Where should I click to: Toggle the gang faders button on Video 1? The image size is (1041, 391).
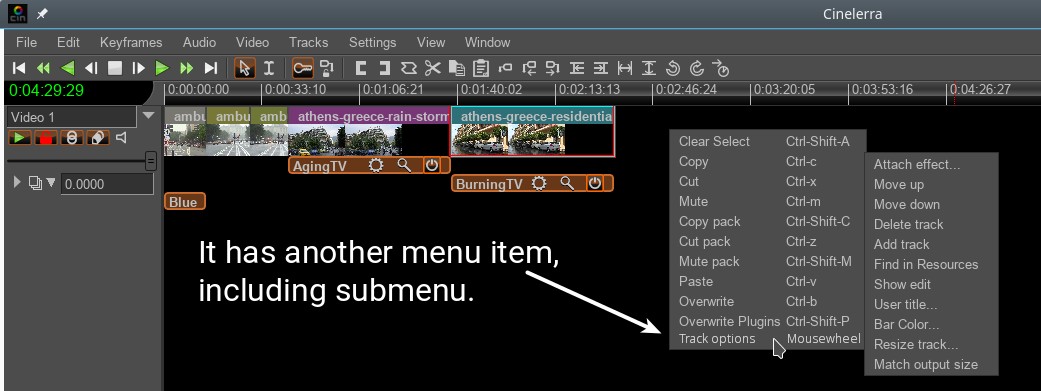72,137
